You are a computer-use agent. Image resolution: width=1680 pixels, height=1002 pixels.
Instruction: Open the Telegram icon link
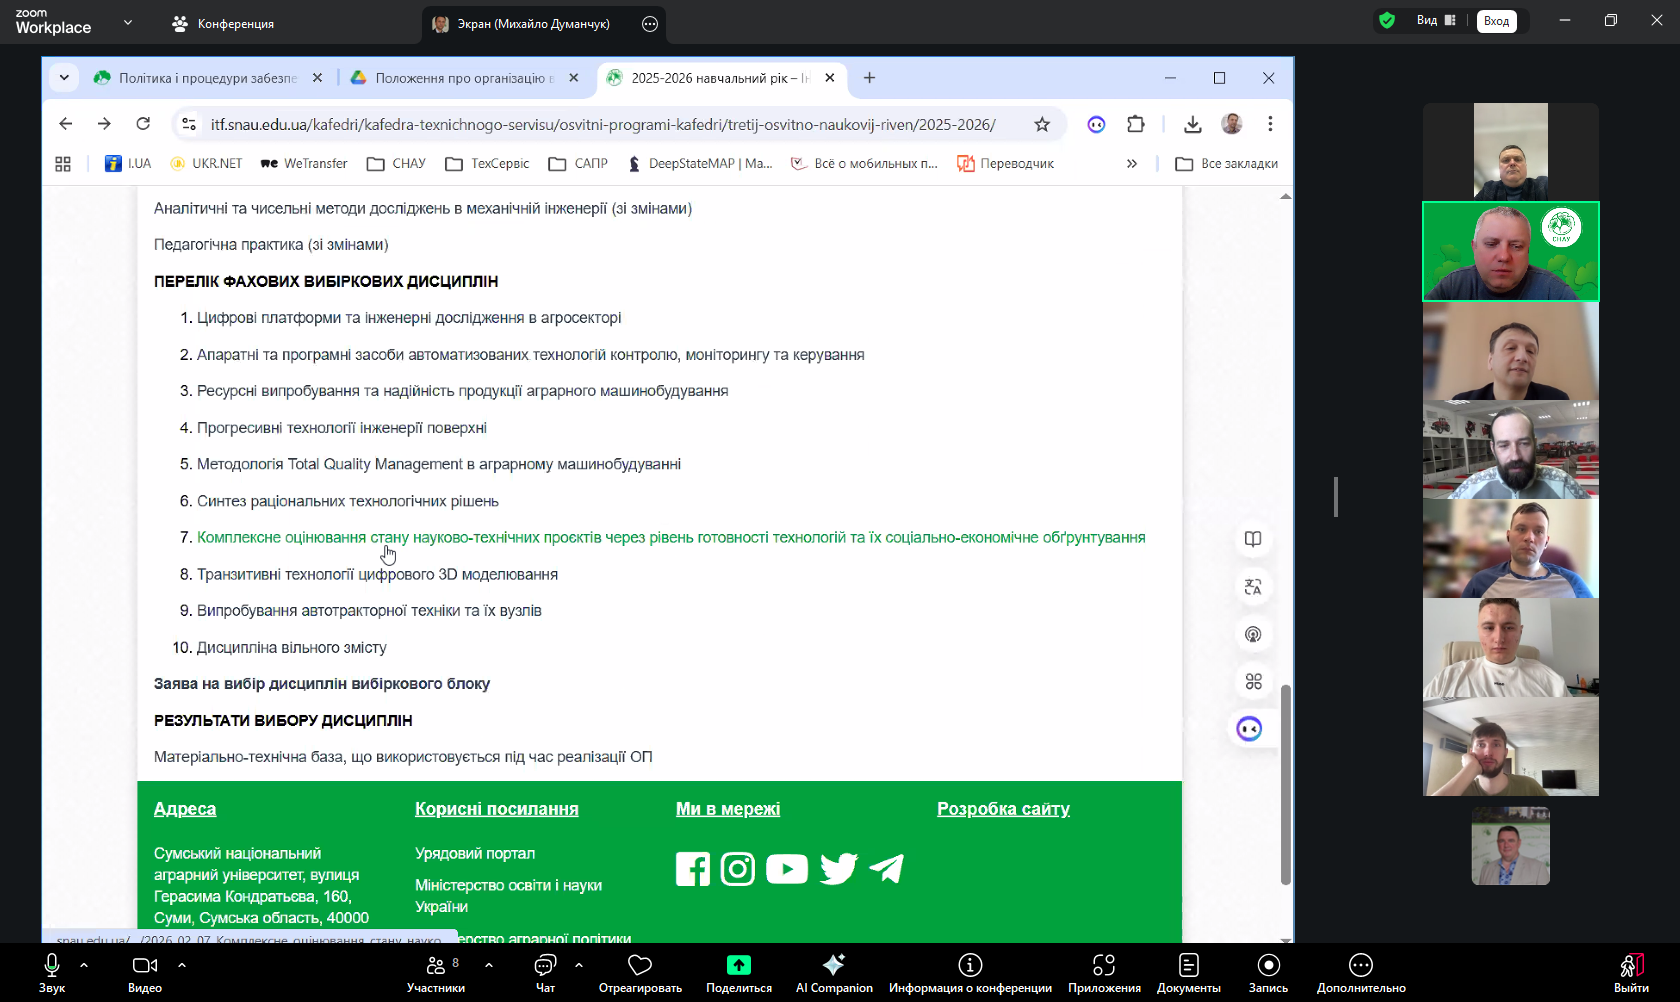(x=886, y=869)
